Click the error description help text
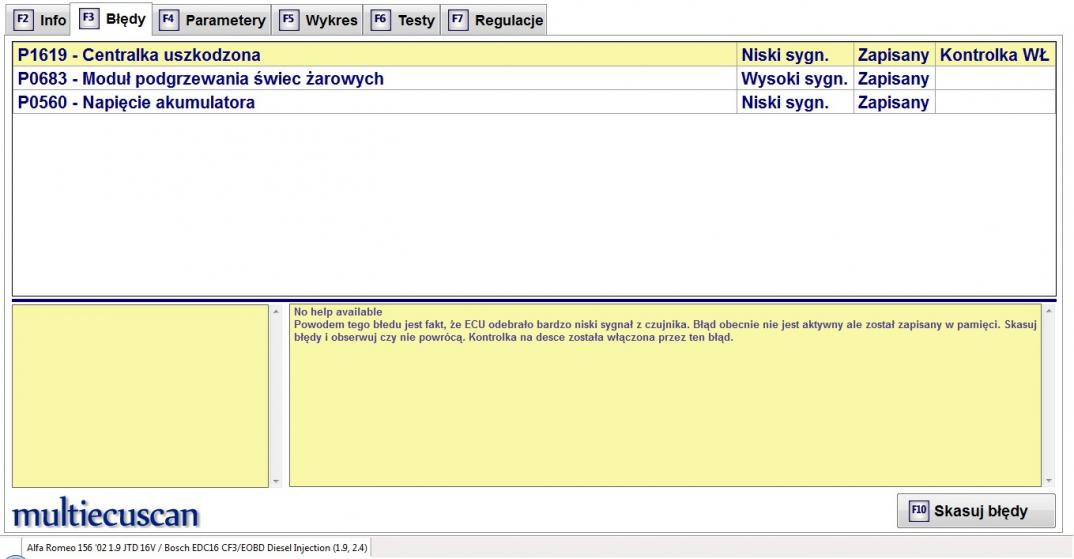Viewport: 1074px width, 559px height. coord(665,331)
